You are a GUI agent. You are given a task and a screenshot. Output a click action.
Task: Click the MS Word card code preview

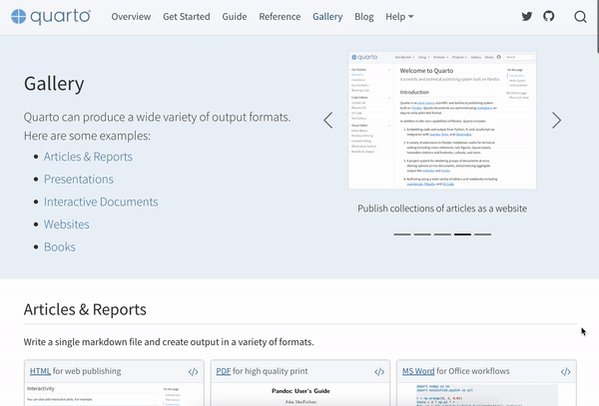(x=486, y=395)
